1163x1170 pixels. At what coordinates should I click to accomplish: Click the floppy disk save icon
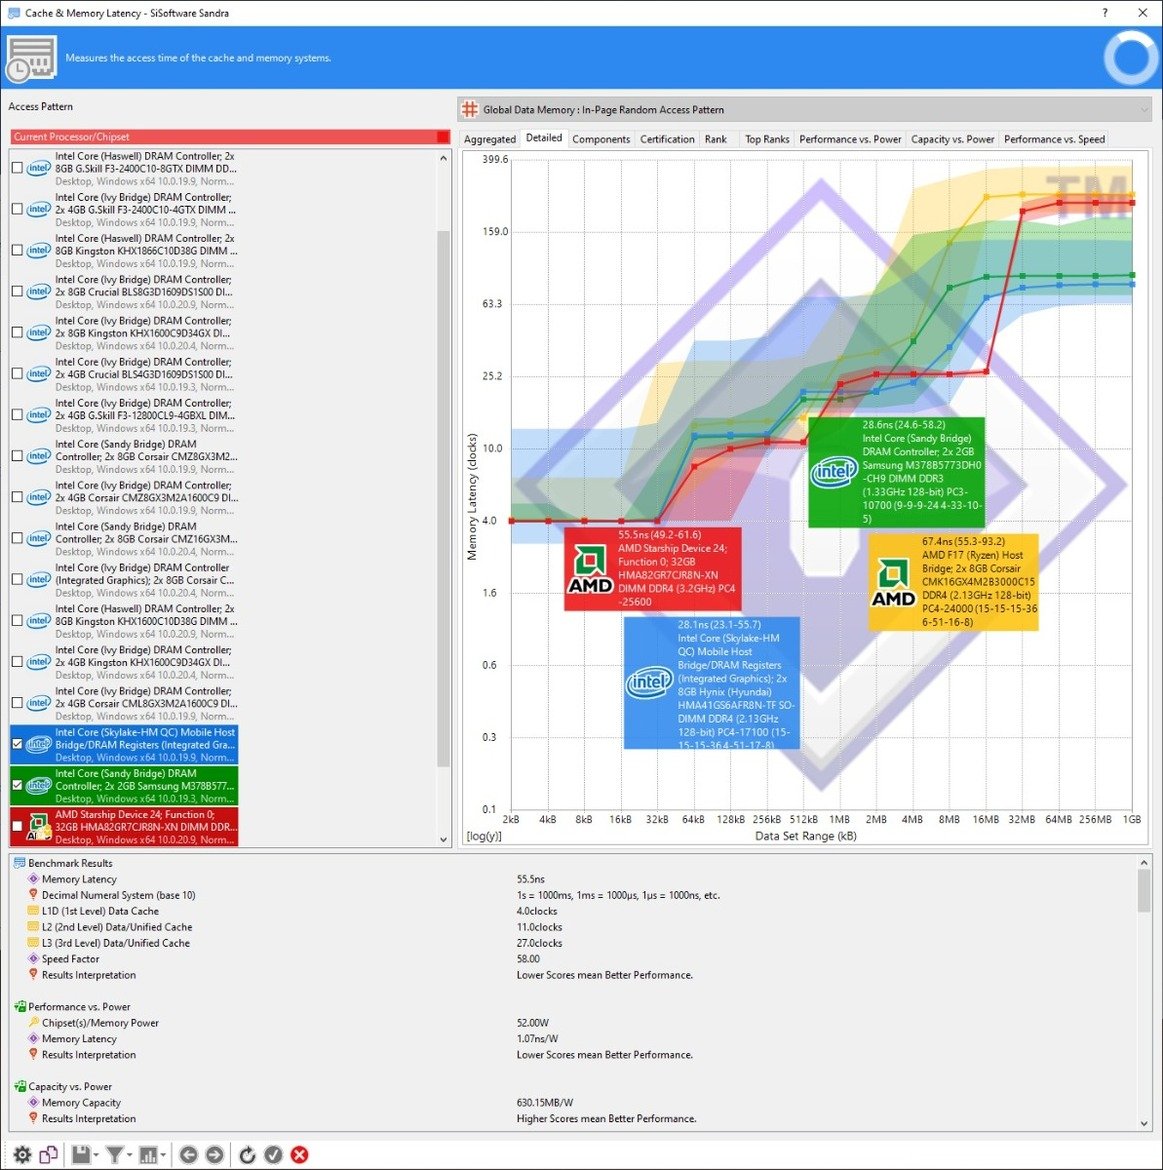click(x=81, y=1154)
